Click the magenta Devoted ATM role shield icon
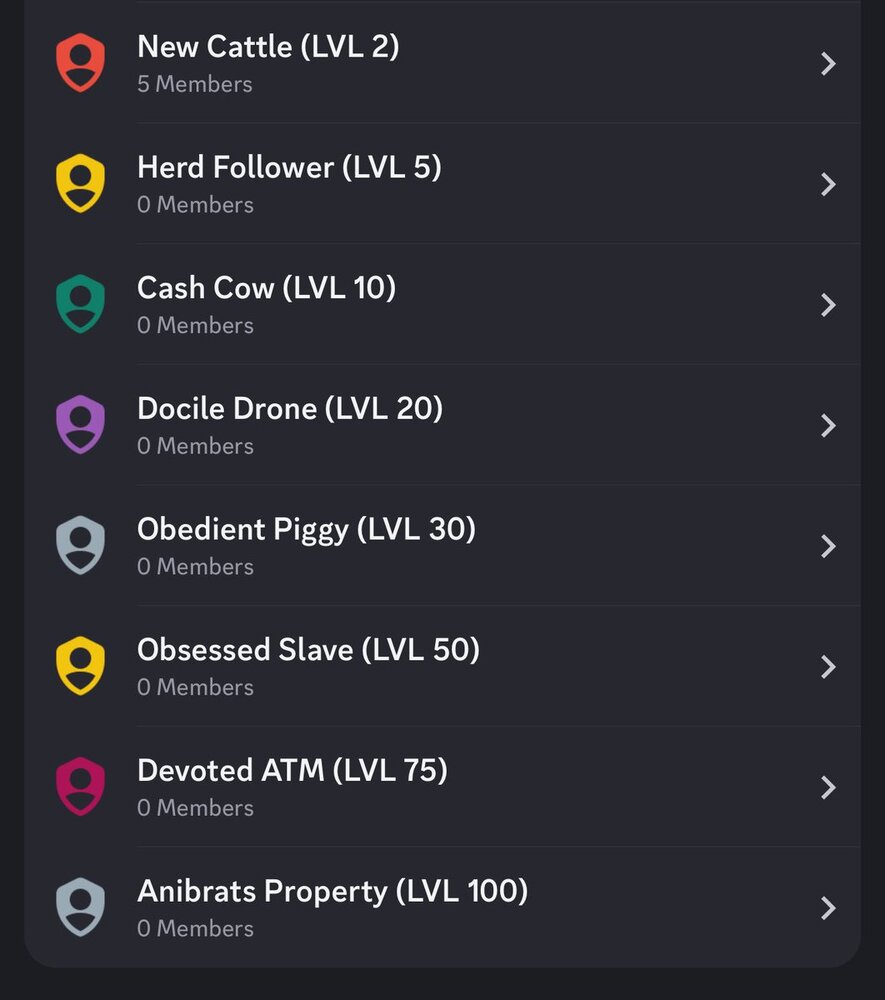Viewport: 885px width, 1000px height. (80, 787)
